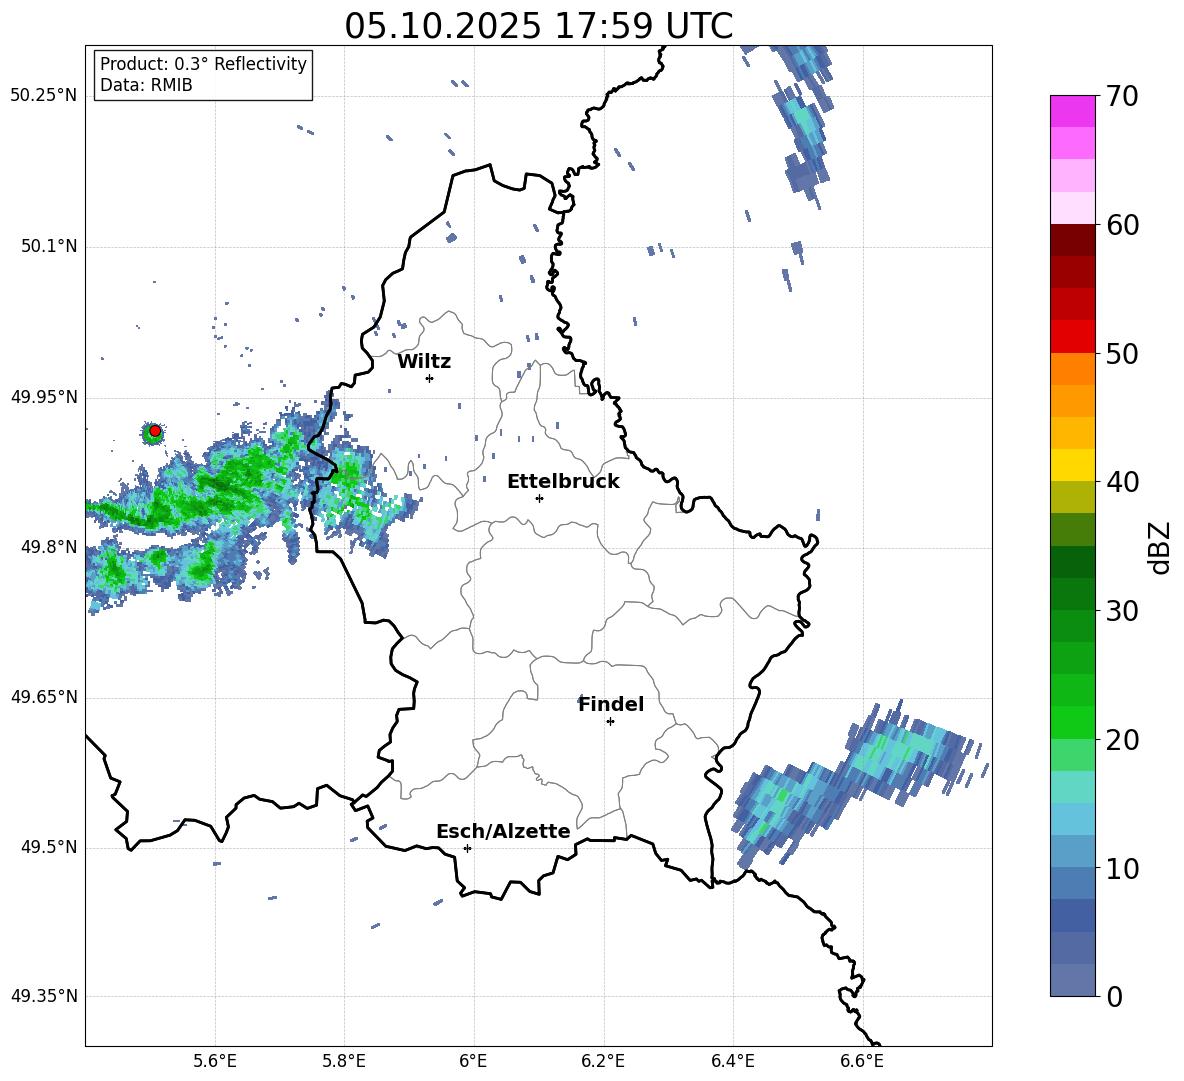Click the 6.2°E longitude tick label
The image size is (1184, 1081).
pos(603,1061)
